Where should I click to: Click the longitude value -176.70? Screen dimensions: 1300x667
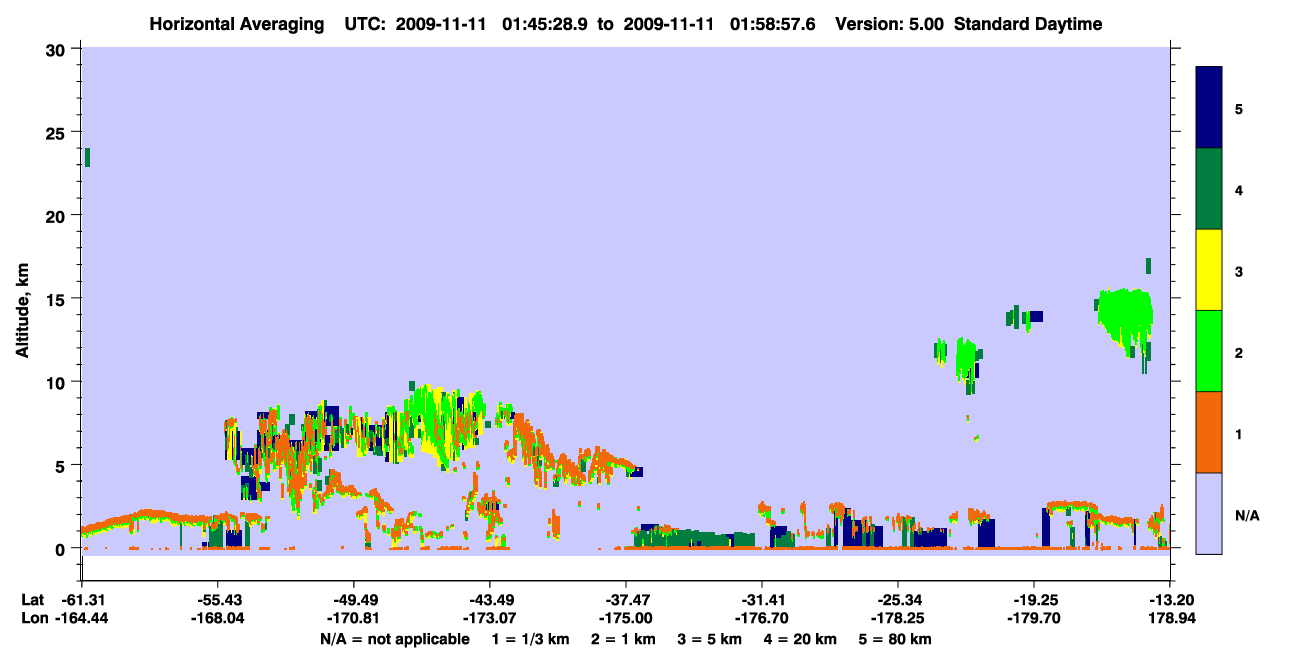click(x=761, y=619)
